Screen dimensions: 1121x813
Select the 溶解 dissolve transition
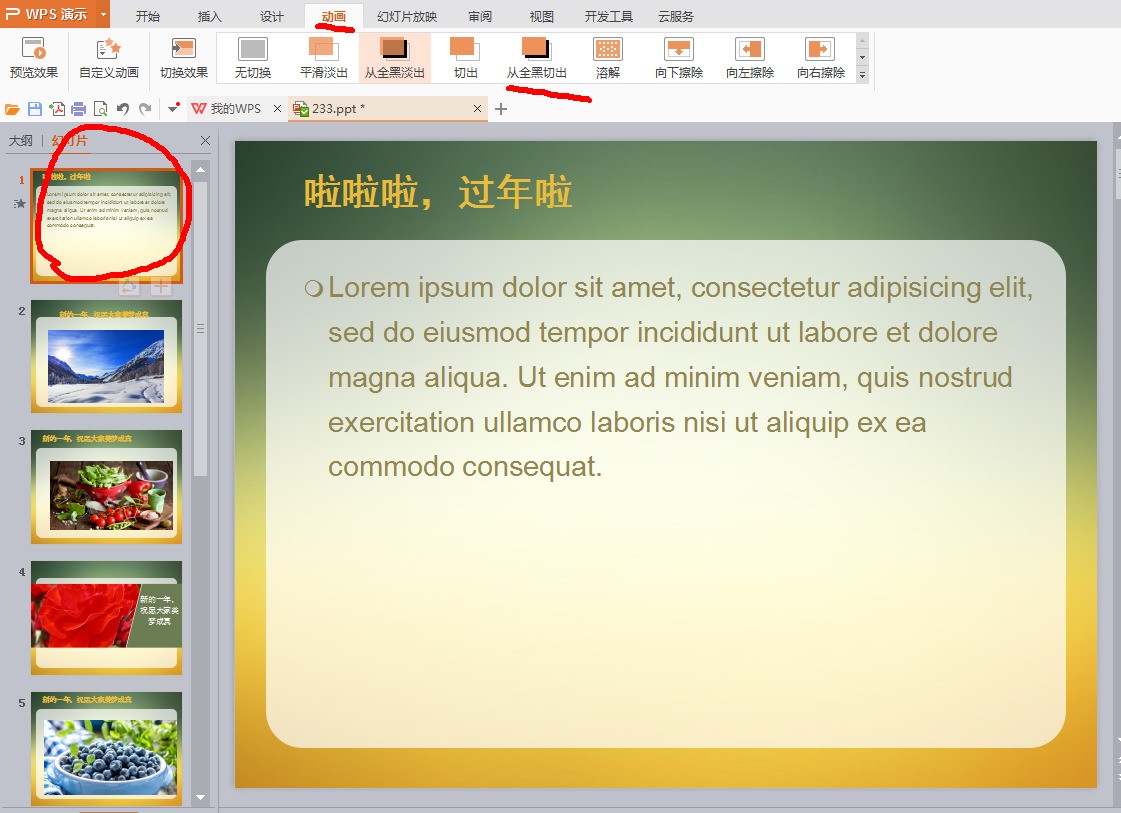pos(607,57)
